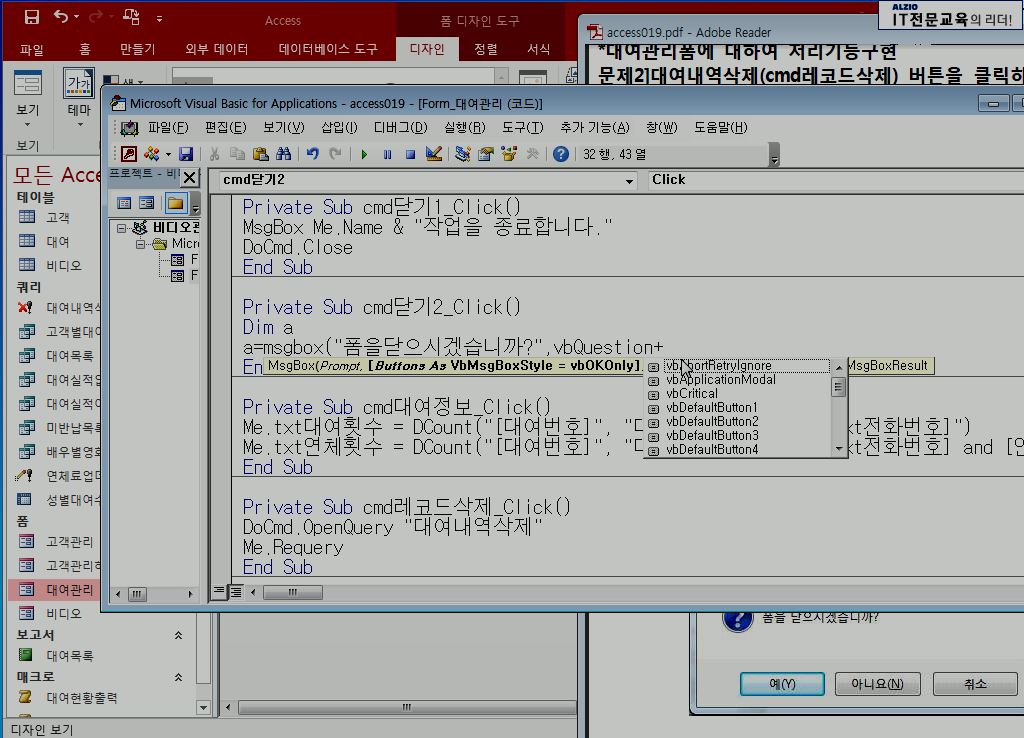Select vbApplicationModal in autocomplete list

[720, 380]
